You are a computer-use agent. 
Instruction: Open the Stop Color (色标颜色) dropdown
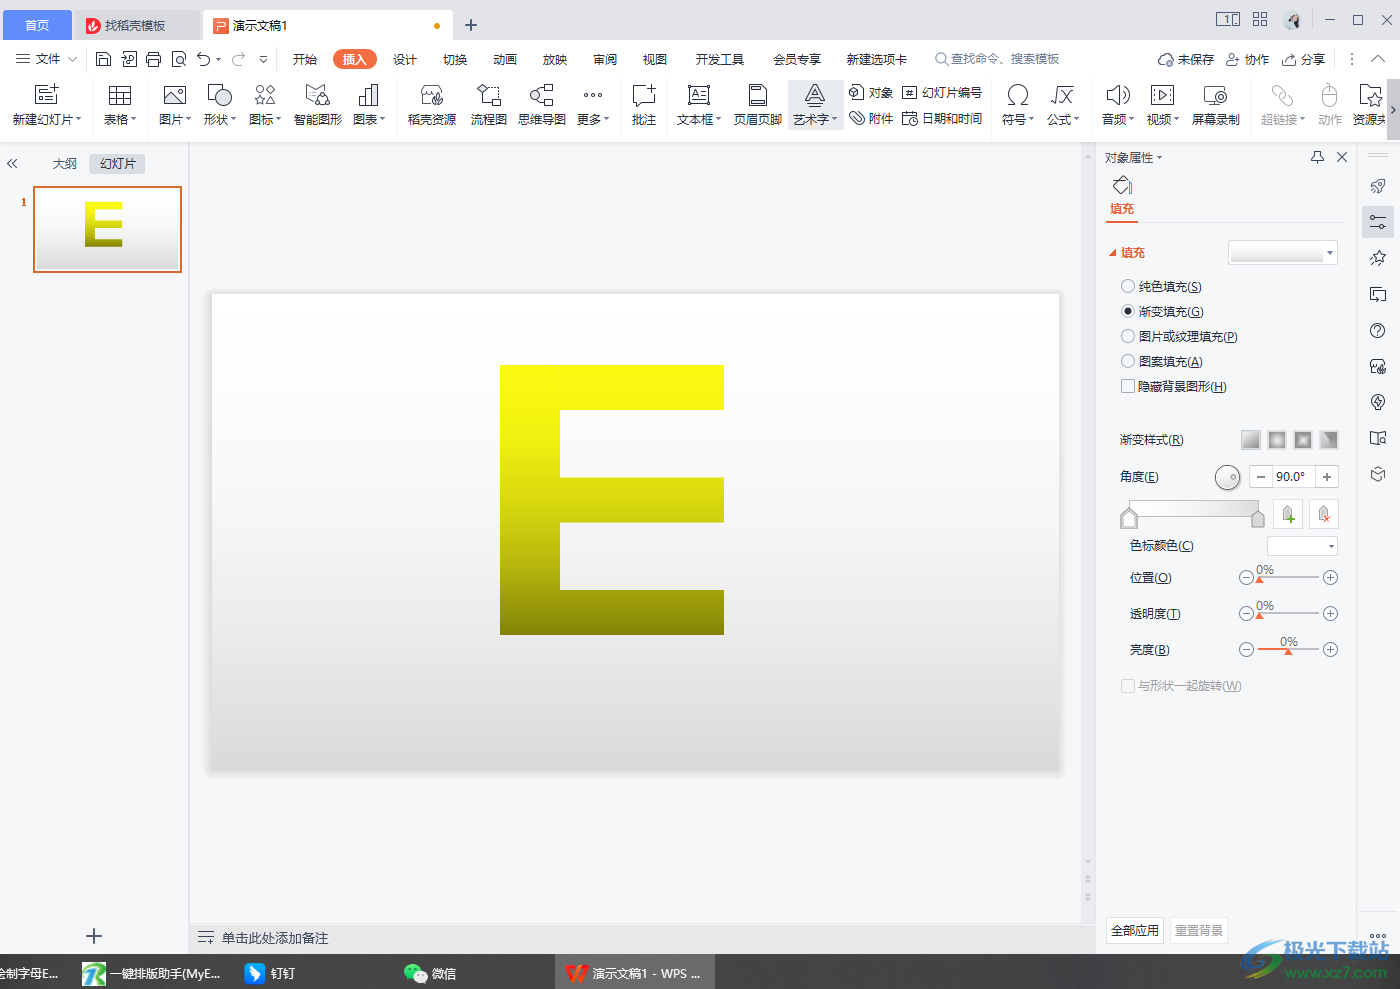click(x=1302, y=546)
